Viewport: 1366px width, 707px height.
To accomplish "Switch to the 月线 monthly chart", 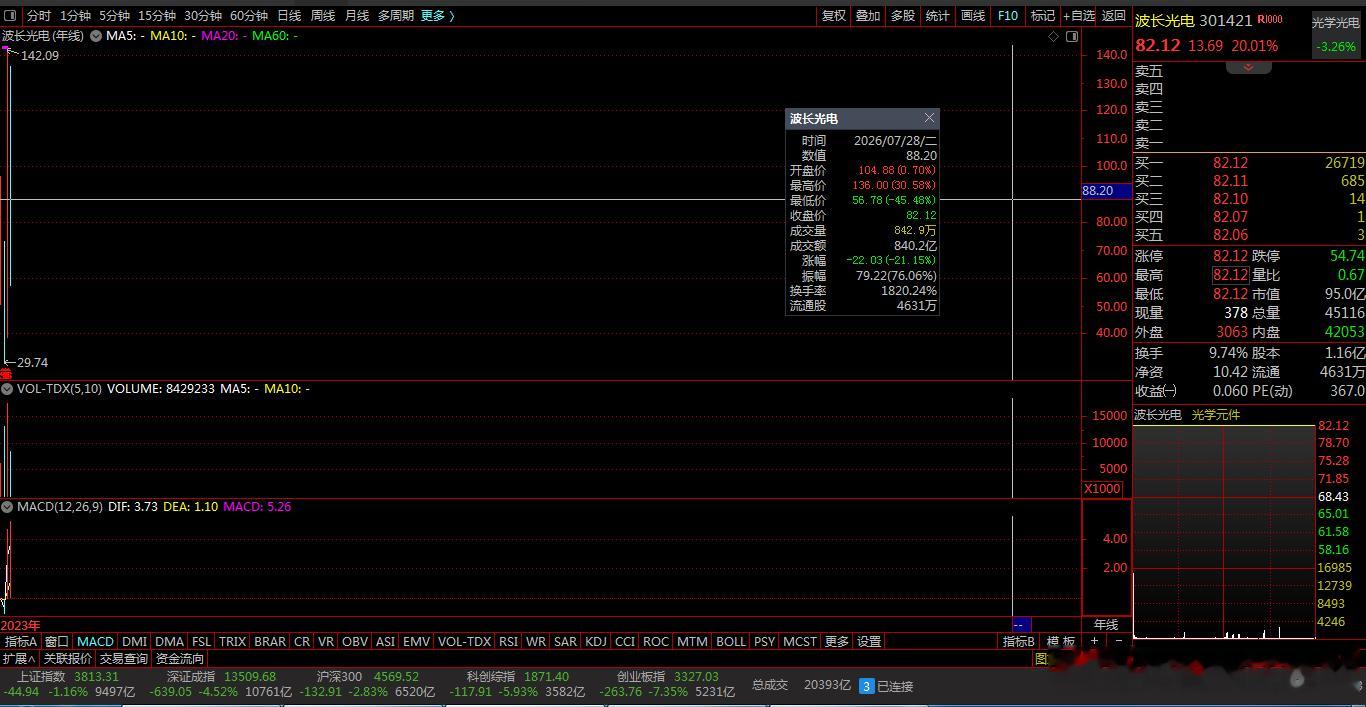I will coord(357,16).
